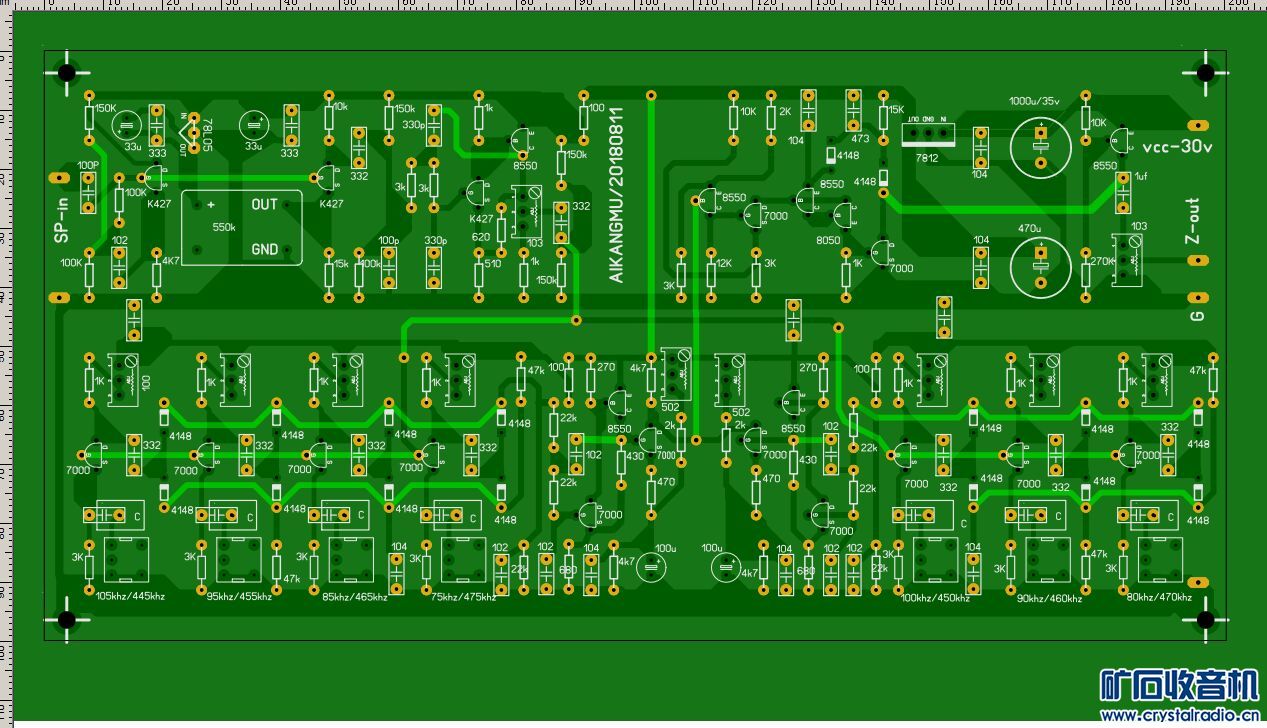Screen dimensions: 1267x728
Task: Select the 1uf capacitor label
Action: (x=1141, y=176)
